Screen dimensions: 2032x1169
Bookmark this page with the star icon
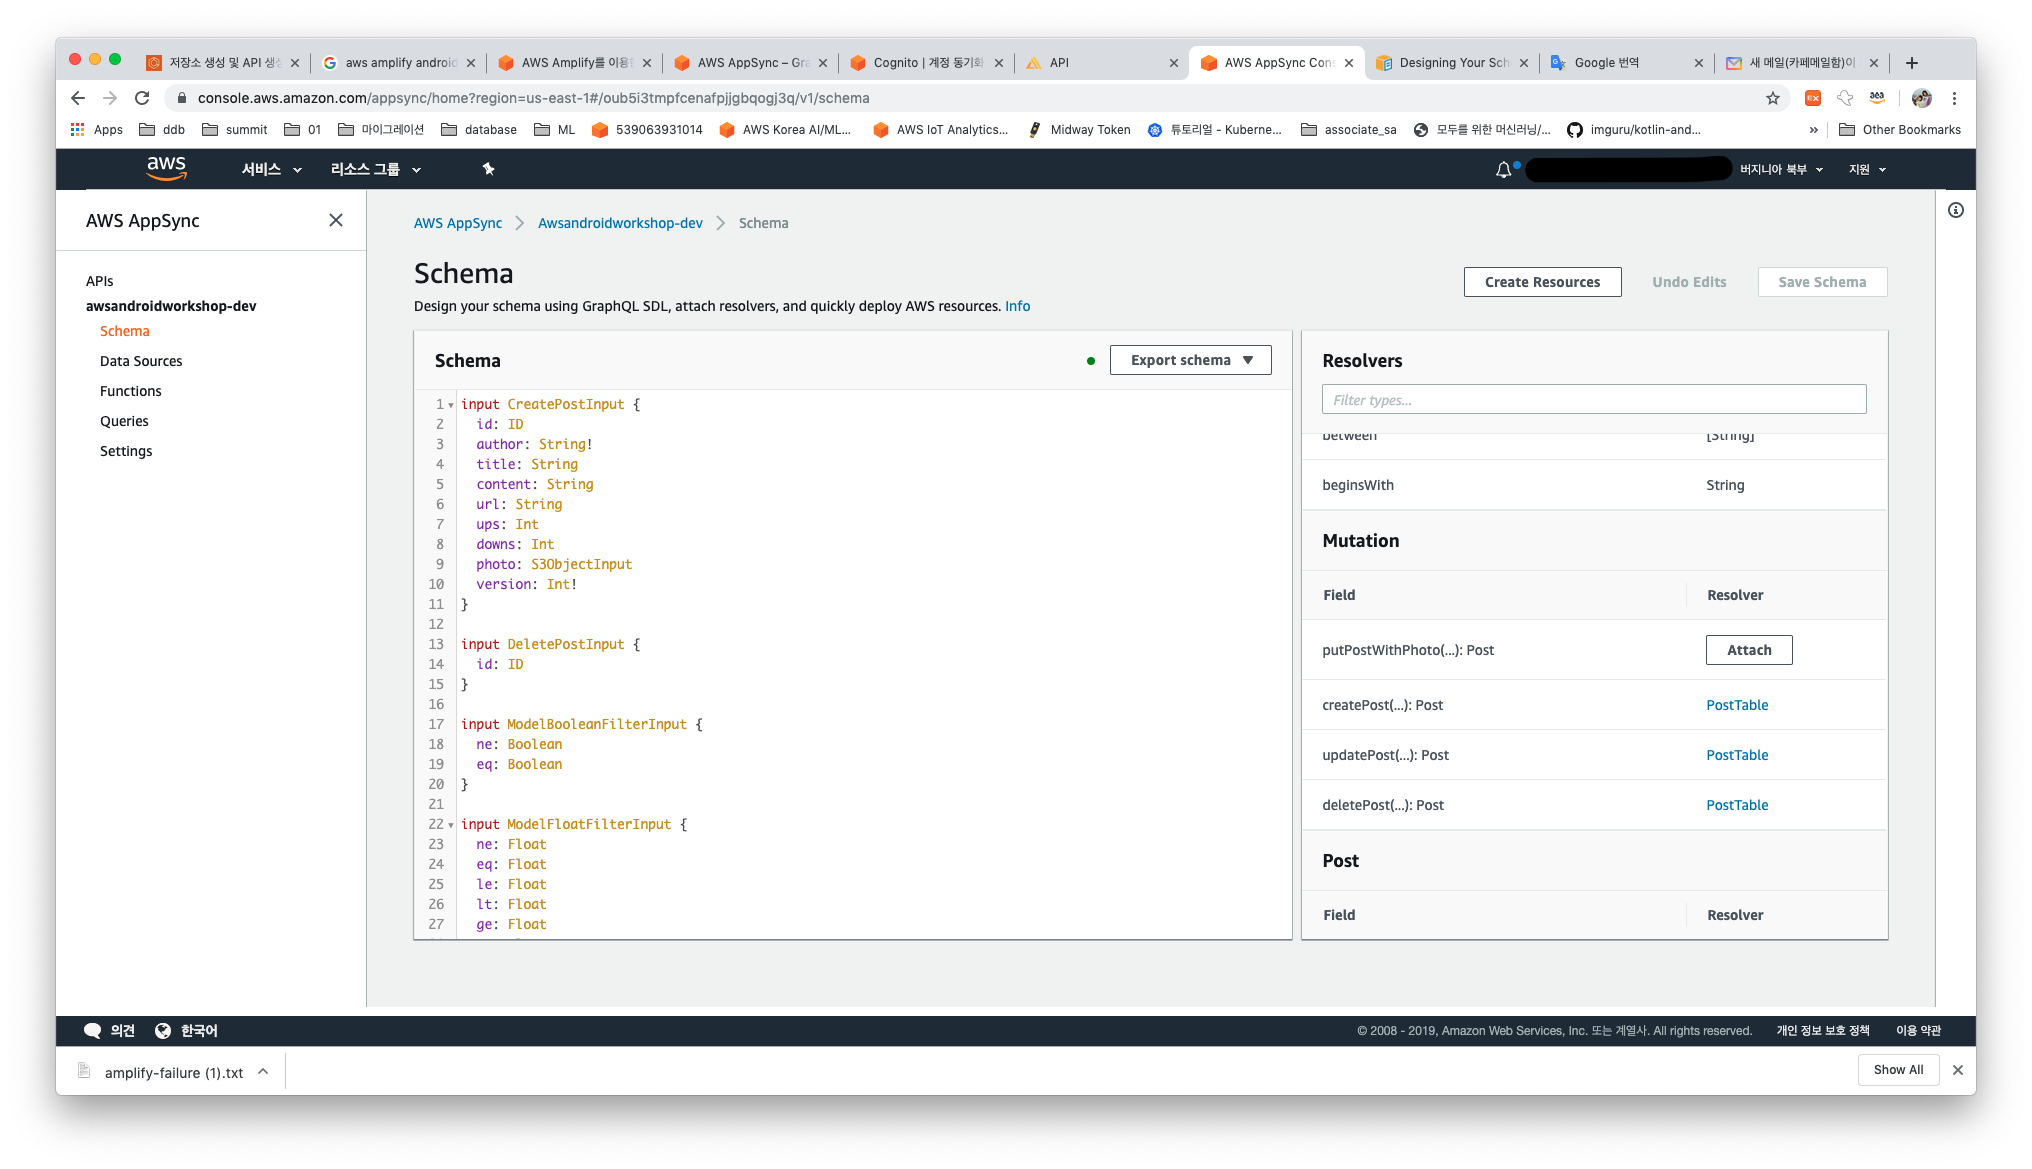(1773, 98)
